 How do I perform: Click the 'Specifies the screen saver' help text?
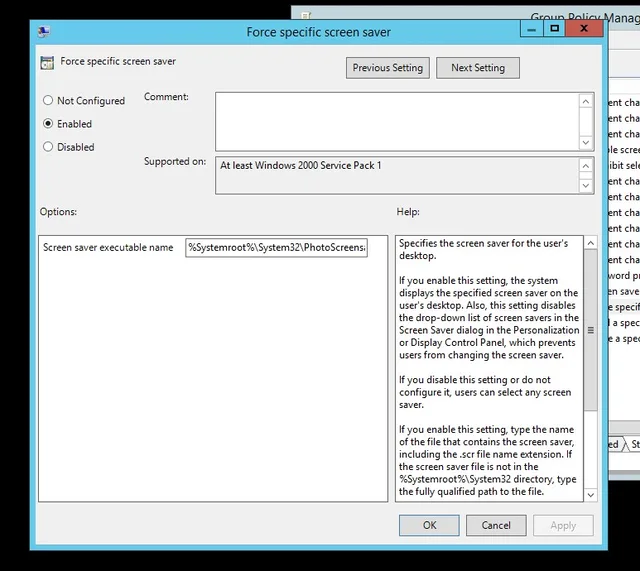click(484, 249)
